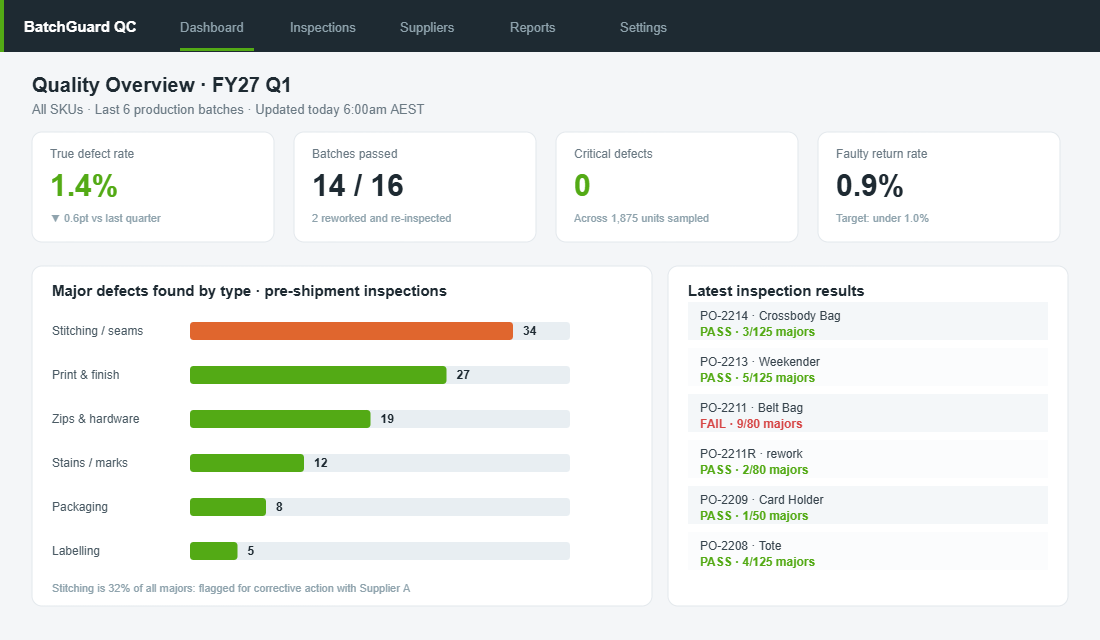Select the Faulty return rate card
The image size is (1100, 640).
coord(939,187)
